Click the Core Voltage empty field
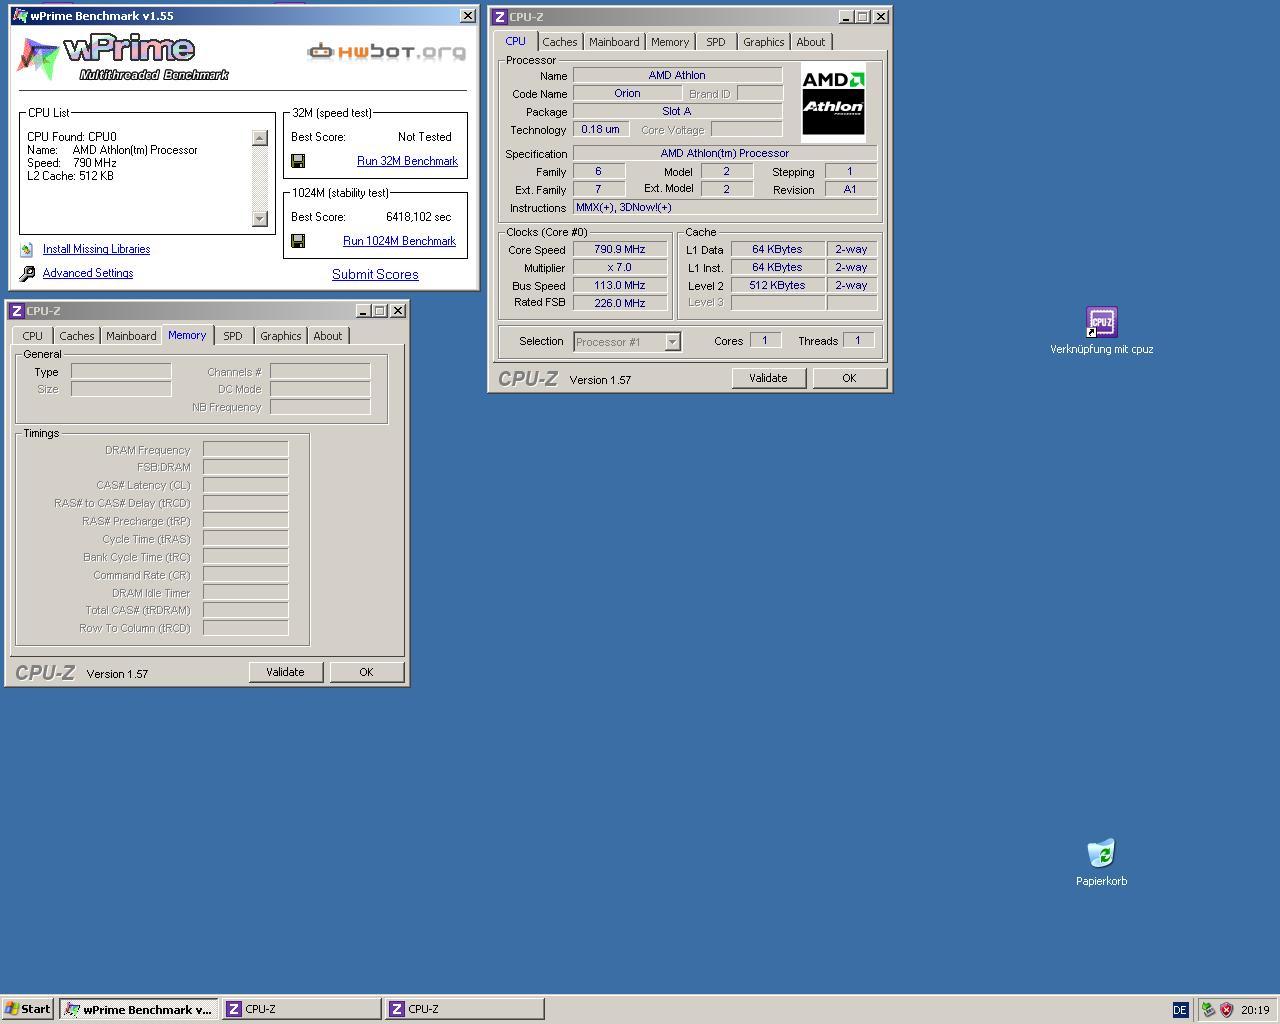 pyautogui.click(x=746, y=130)
